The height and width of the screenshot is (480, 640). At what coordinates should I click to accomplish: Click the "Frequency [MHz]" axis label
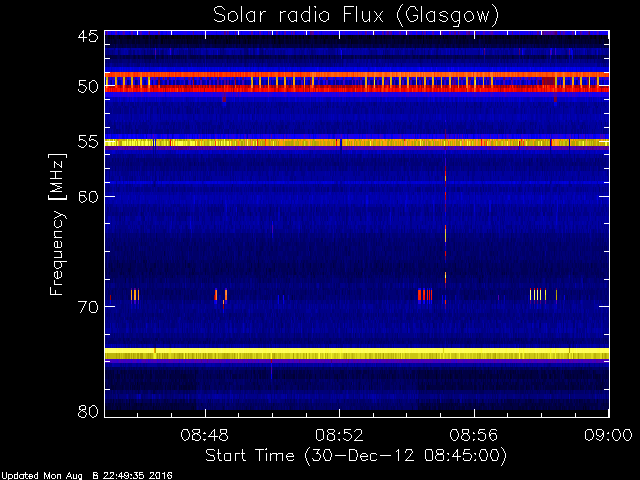point(57,224)
